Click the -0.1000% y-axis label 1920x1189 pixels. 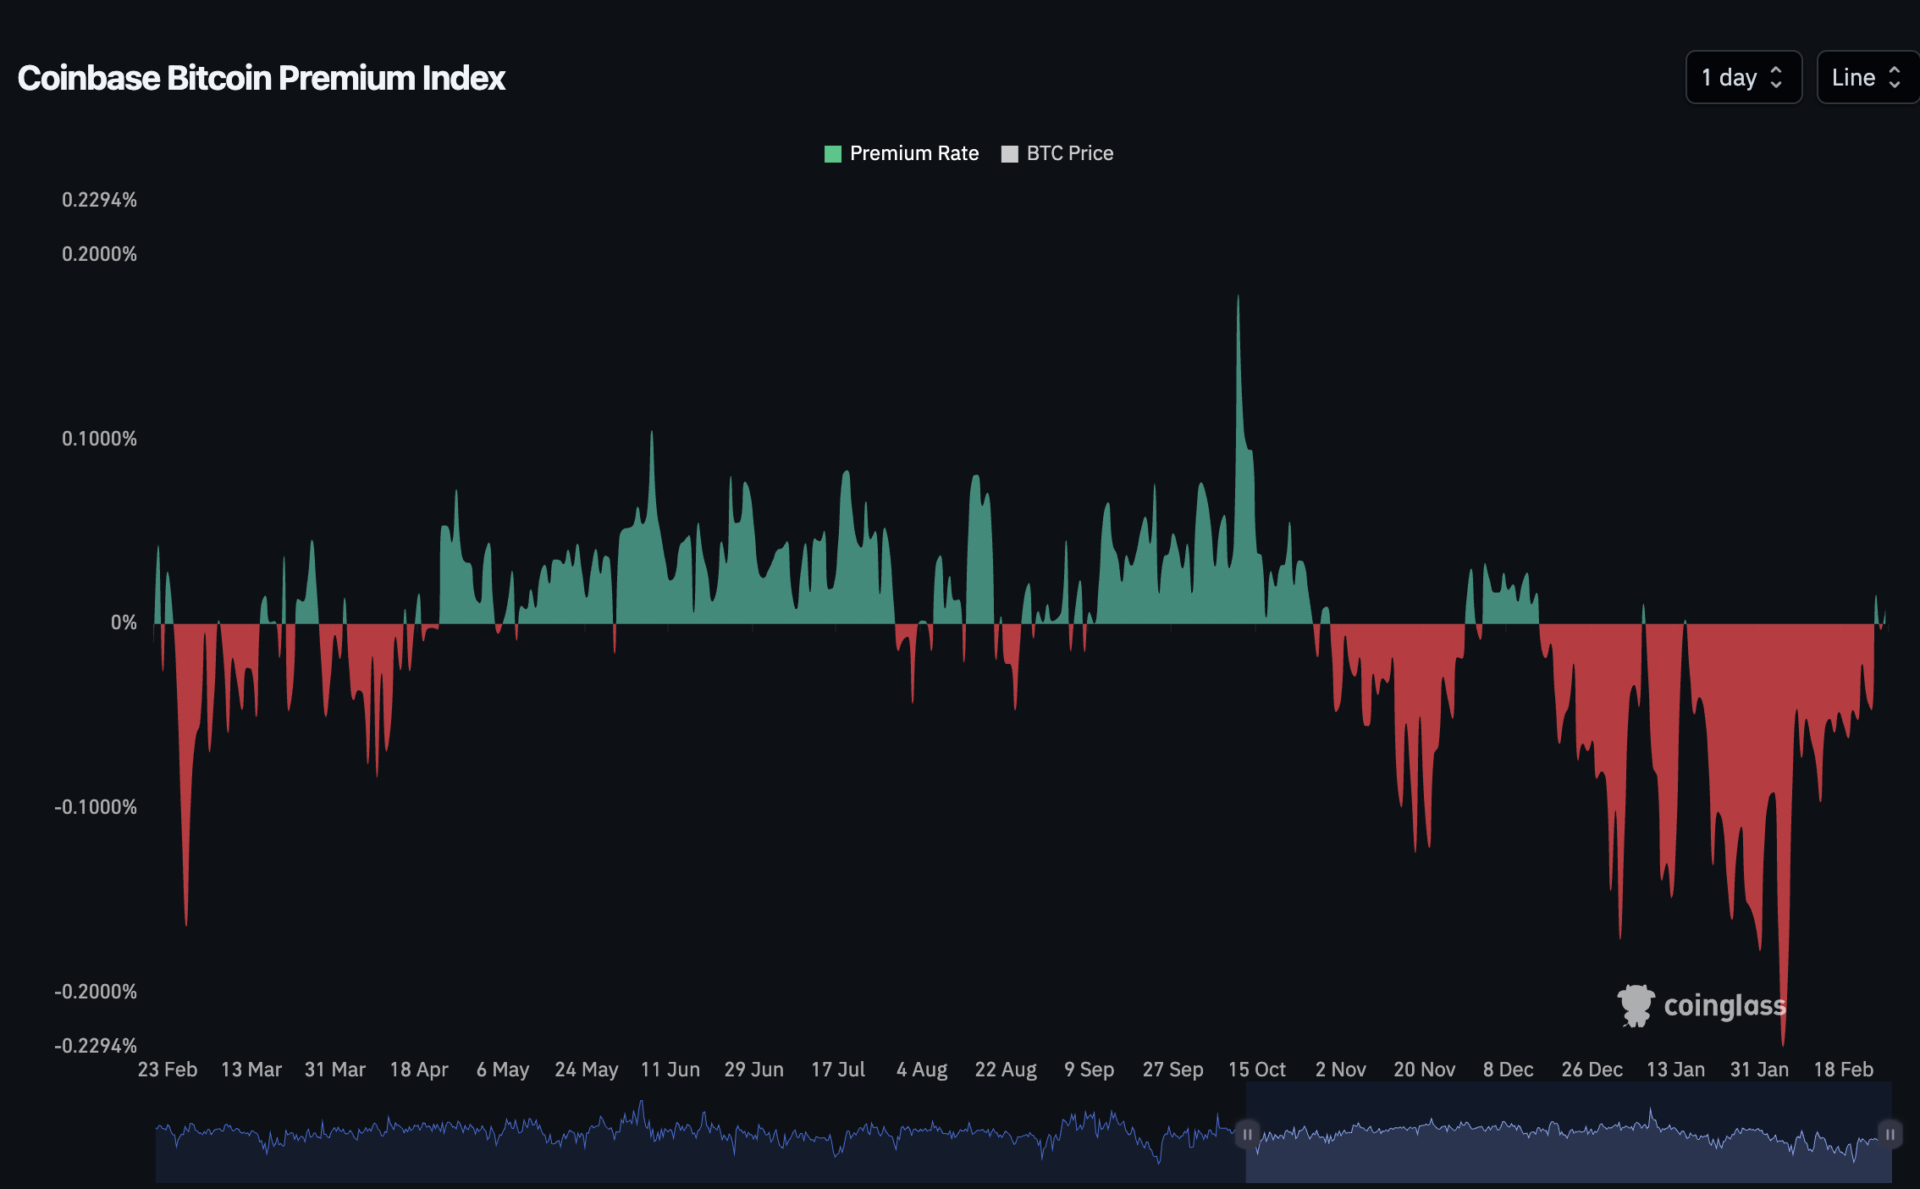coord(96,807)
